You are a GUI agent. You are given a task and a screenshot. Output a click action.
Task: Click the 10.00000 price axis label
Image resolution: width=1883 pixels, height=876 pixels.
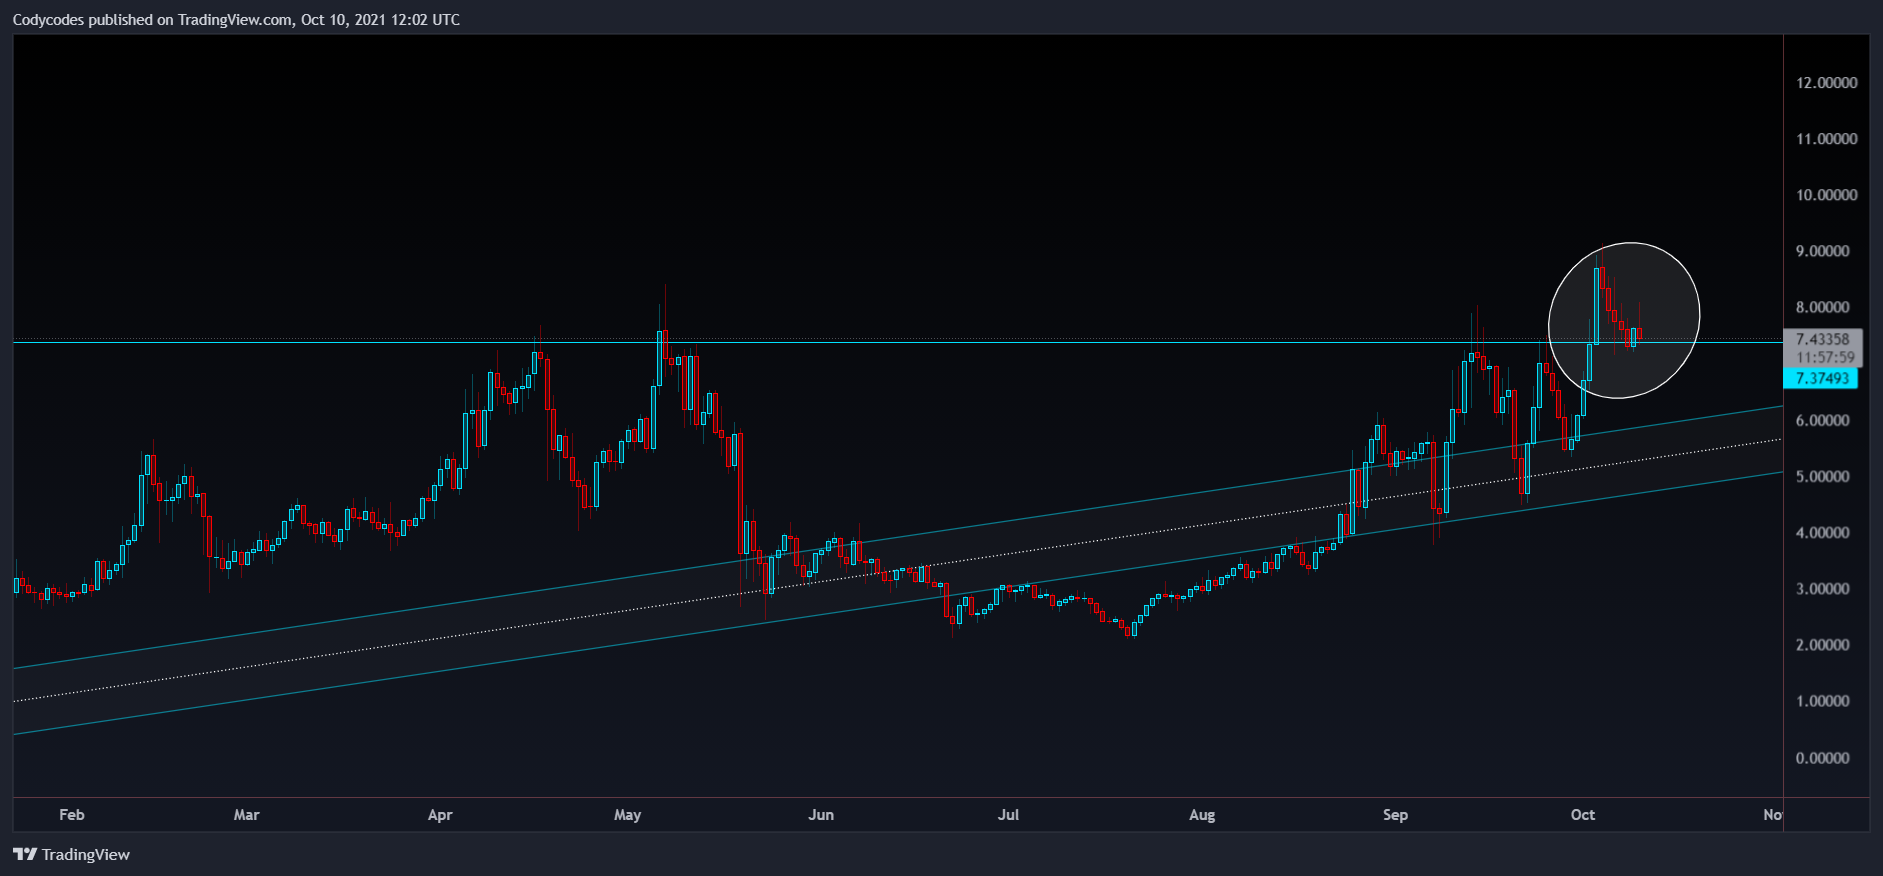[1827, 194]
